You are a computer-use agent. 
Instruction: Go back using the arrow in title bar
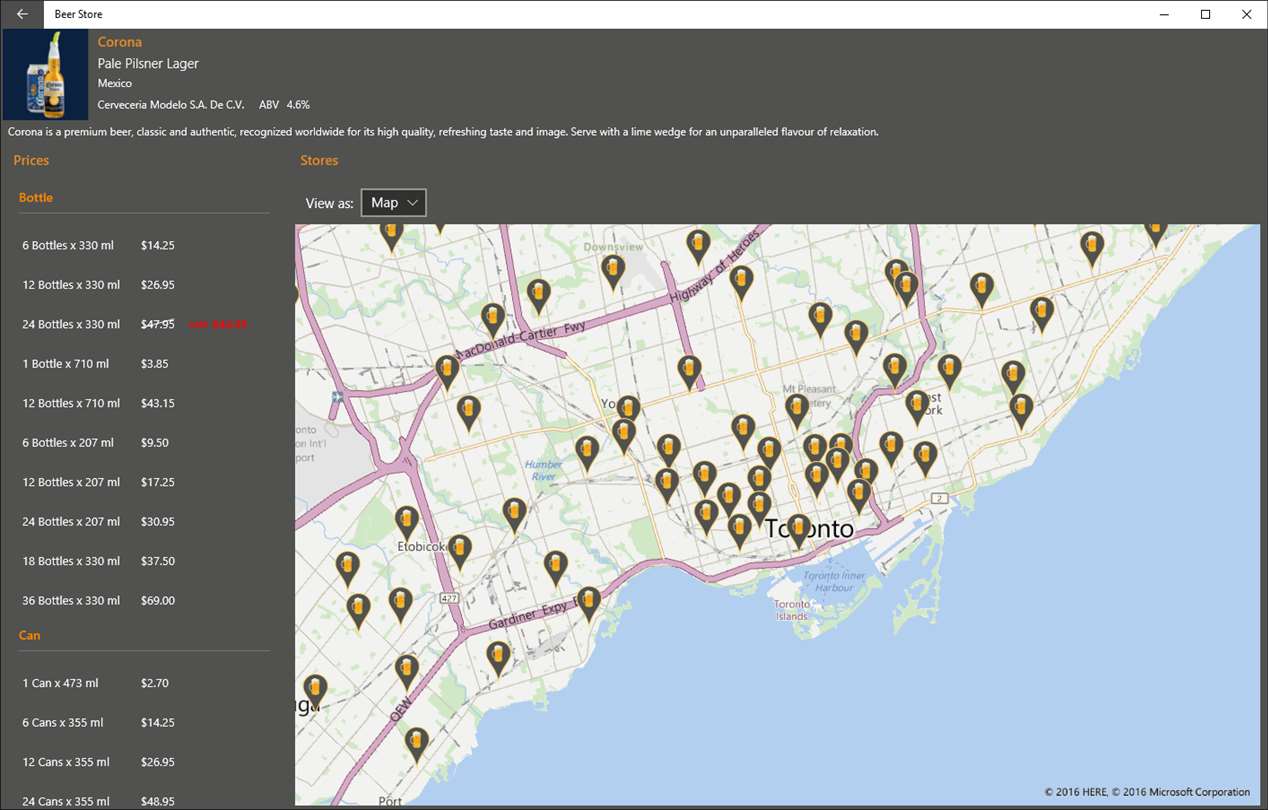pyautogui.click(x=22, y=14)
